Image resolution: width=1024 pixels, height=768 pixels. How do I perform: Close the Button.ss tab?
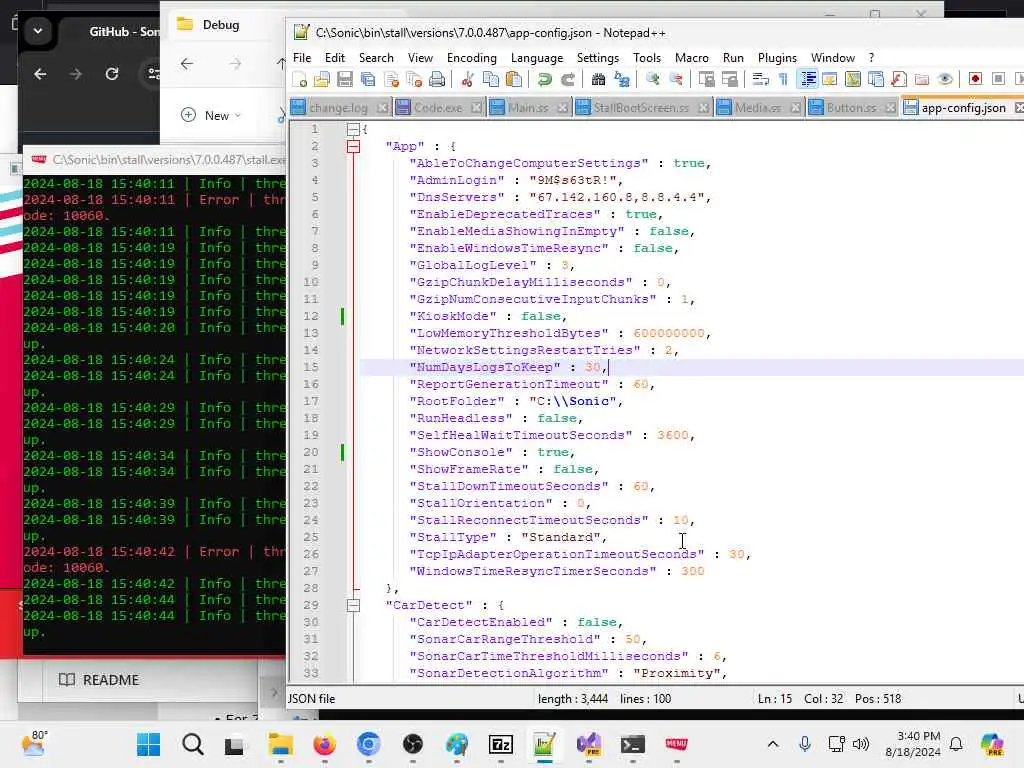891,108
